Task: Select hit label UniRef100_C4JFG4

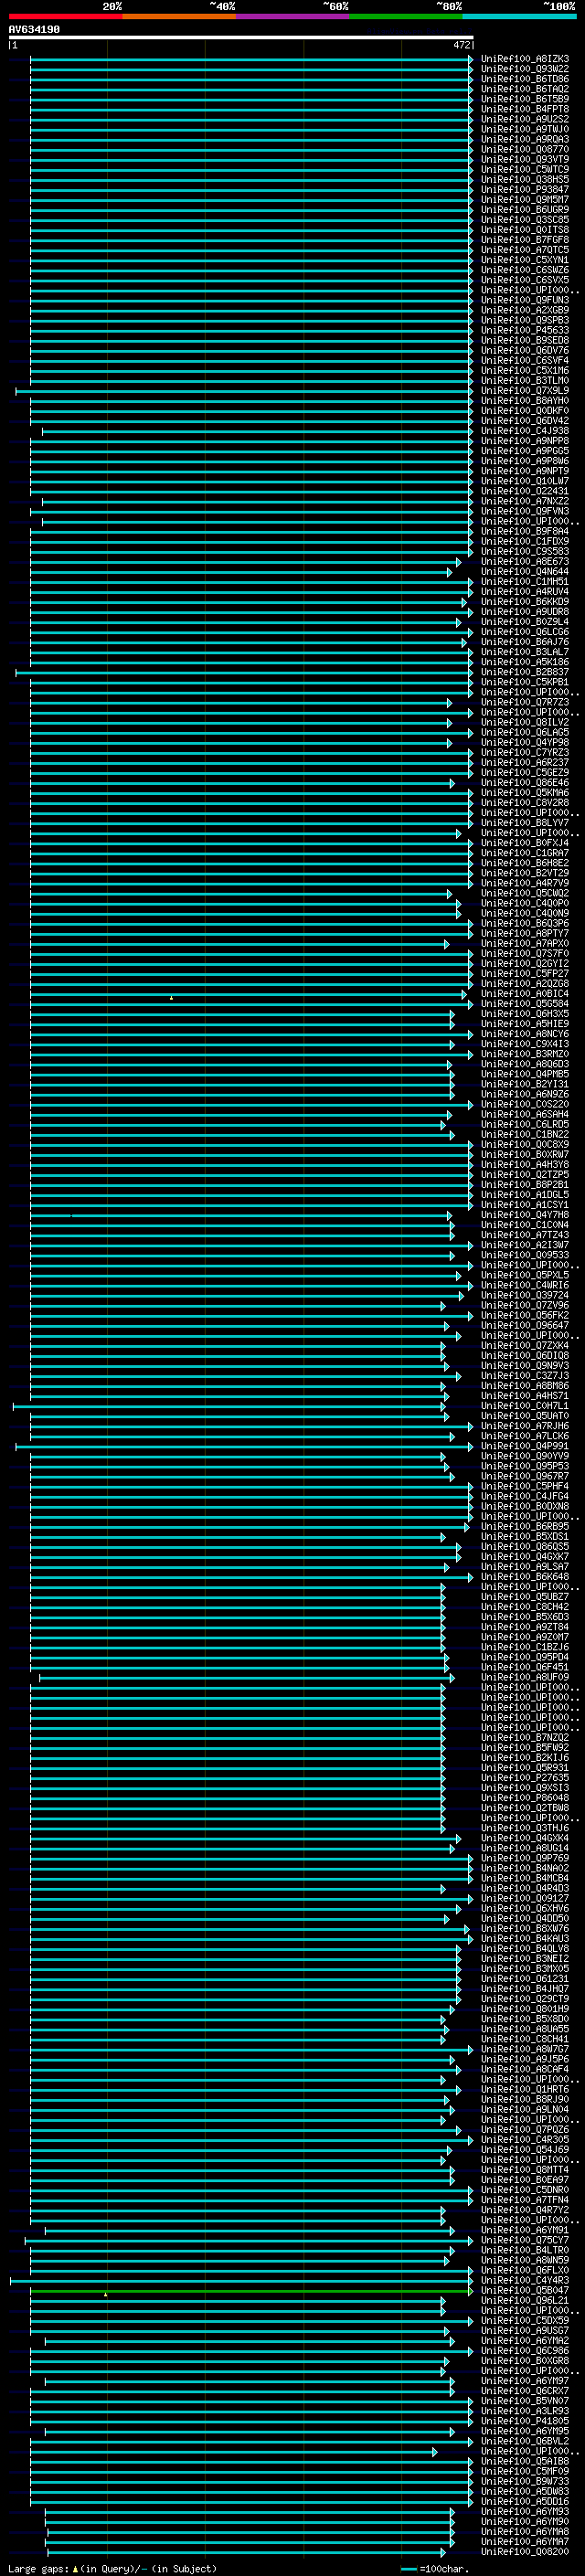Action: point(525,1496)
